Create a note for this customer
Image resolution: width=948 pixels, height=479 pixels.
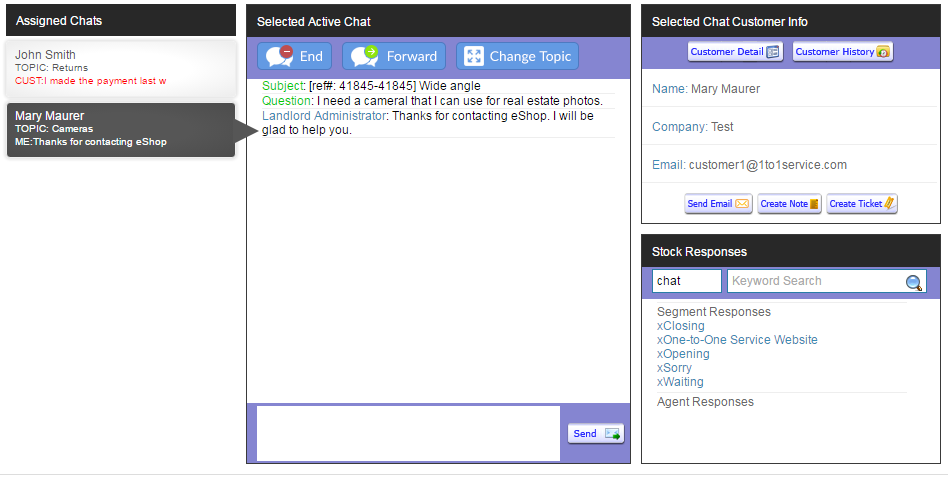coord(789,204)
